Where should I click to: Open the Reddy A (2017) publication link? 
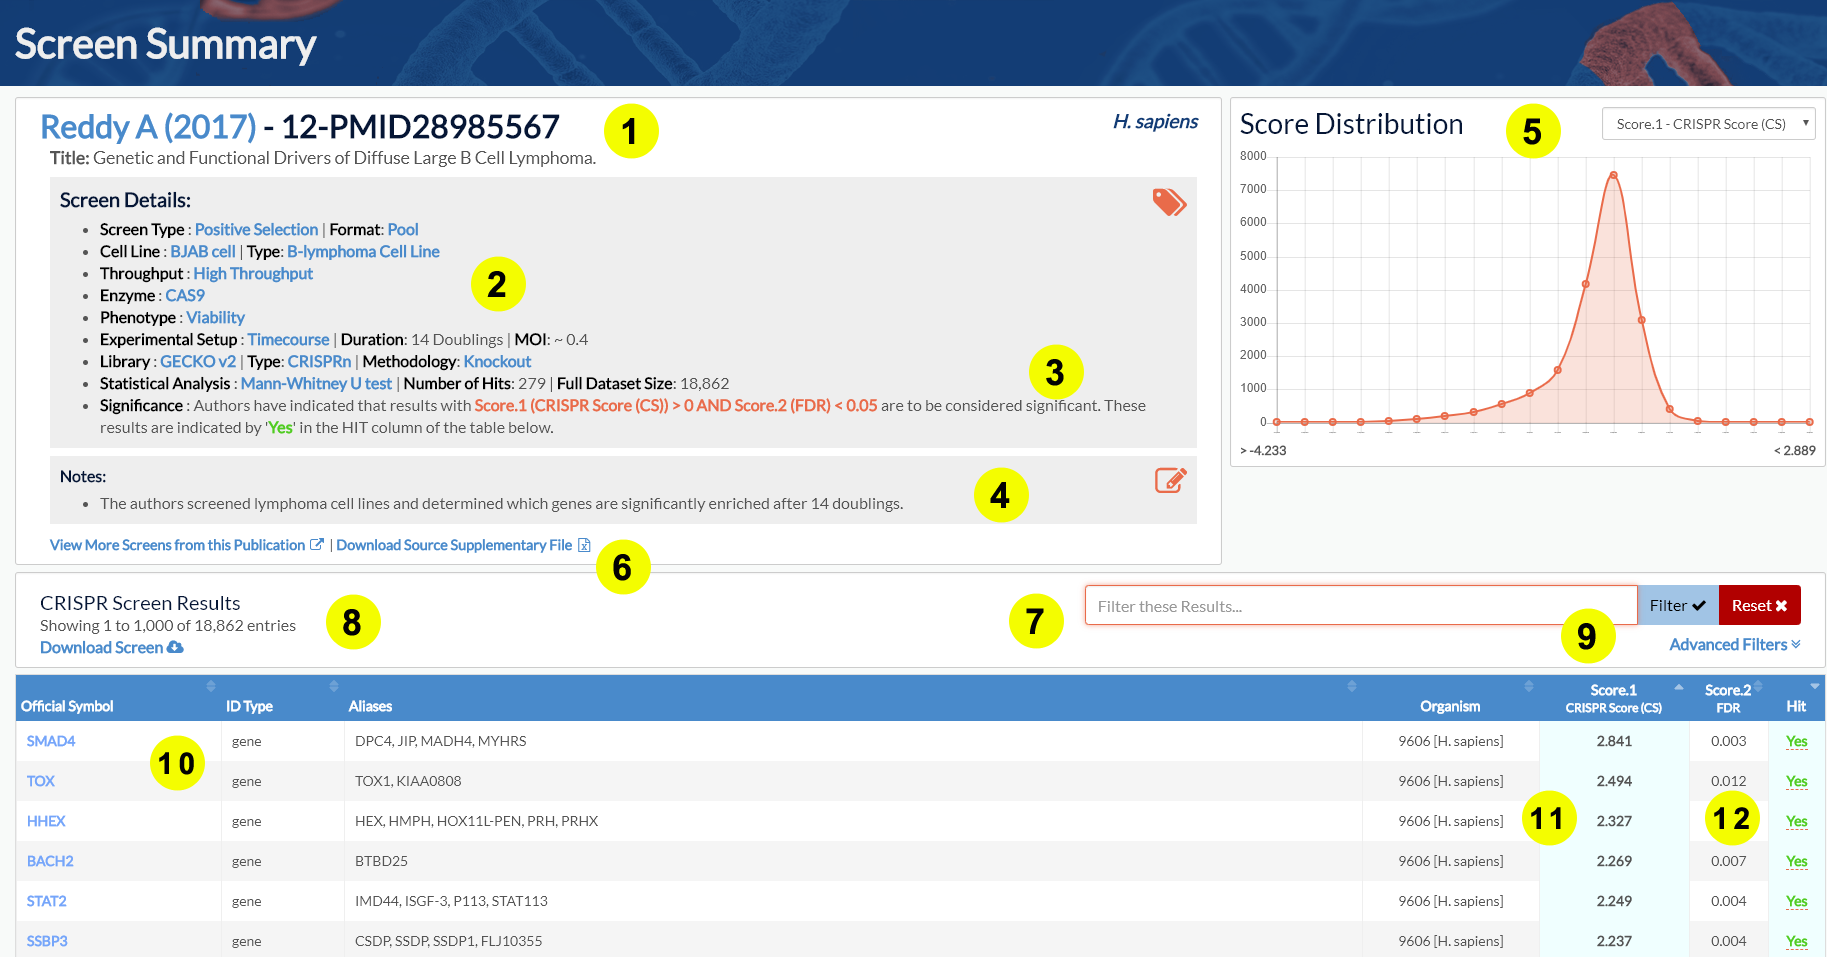(x=148, y=127)
